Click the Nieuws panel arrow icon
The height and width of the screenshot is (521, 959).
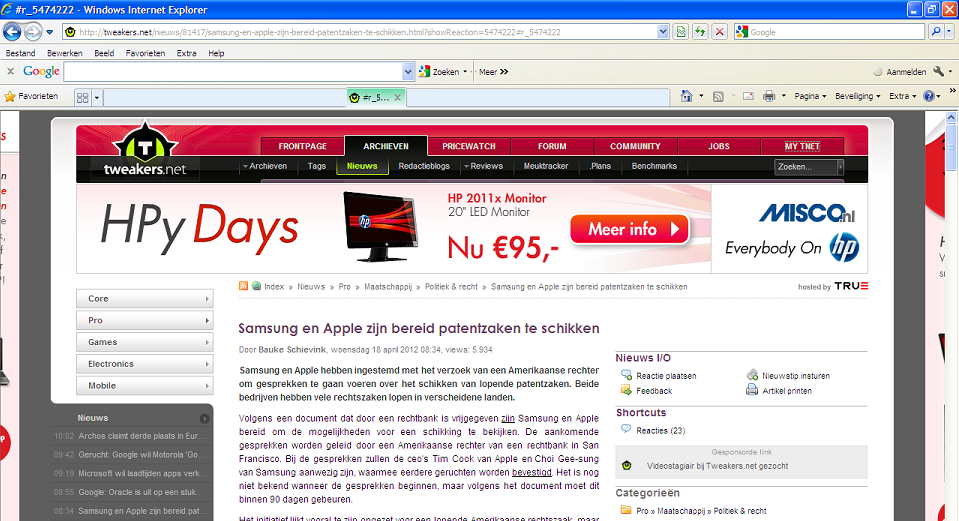click(204, 419)
